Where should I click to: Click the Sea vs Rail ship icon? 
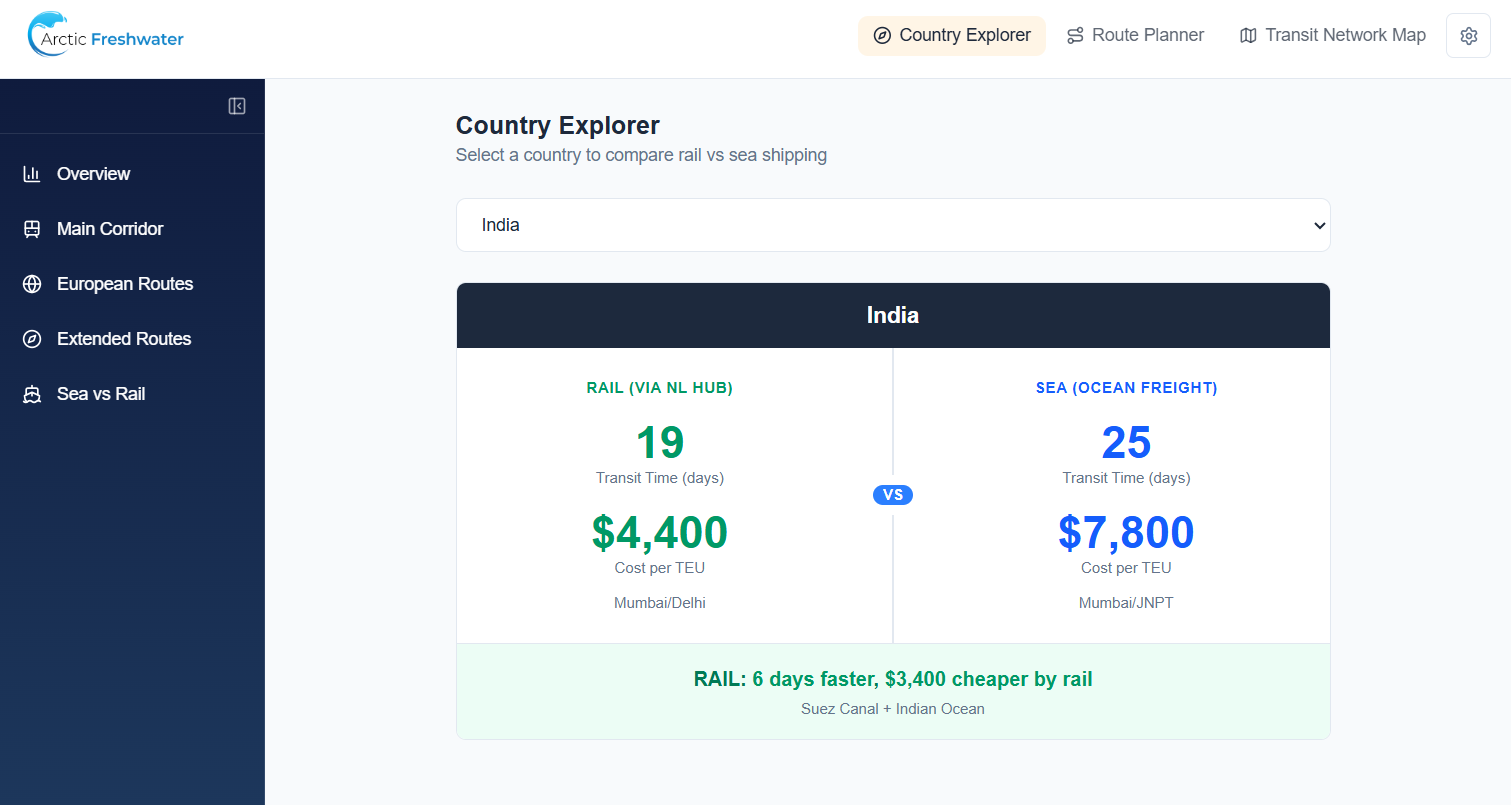[x=30, y=393]
